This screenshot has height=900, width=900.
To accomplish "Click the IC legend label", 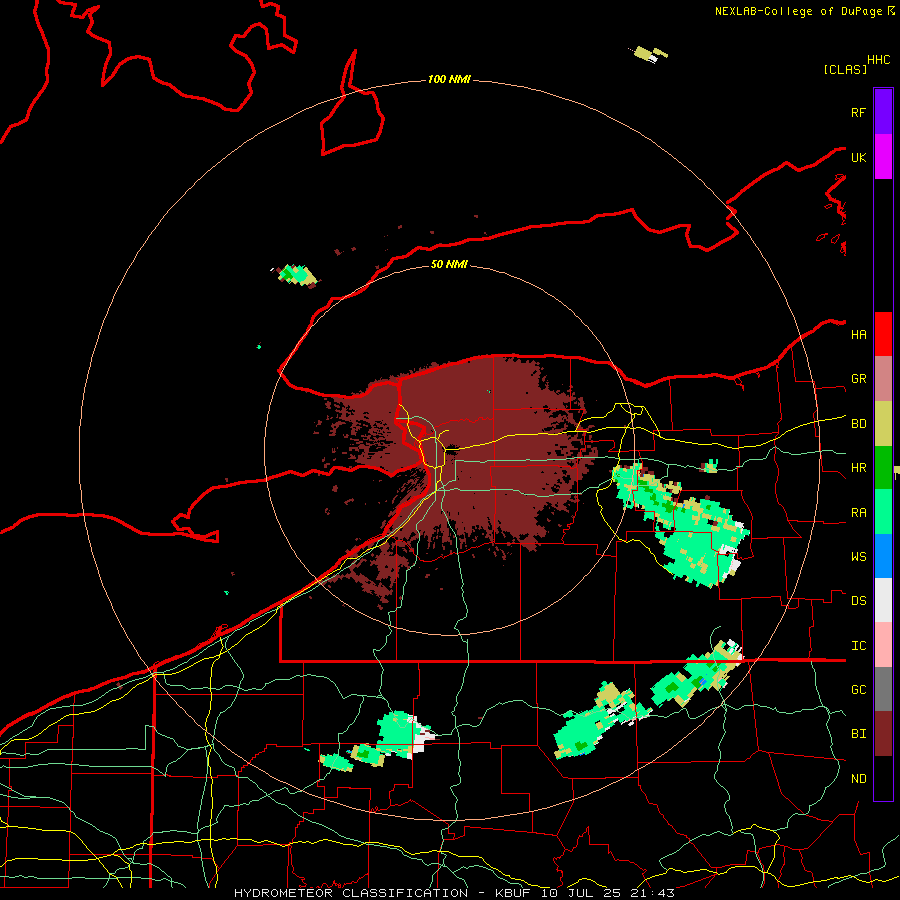I will coord(858,645).
